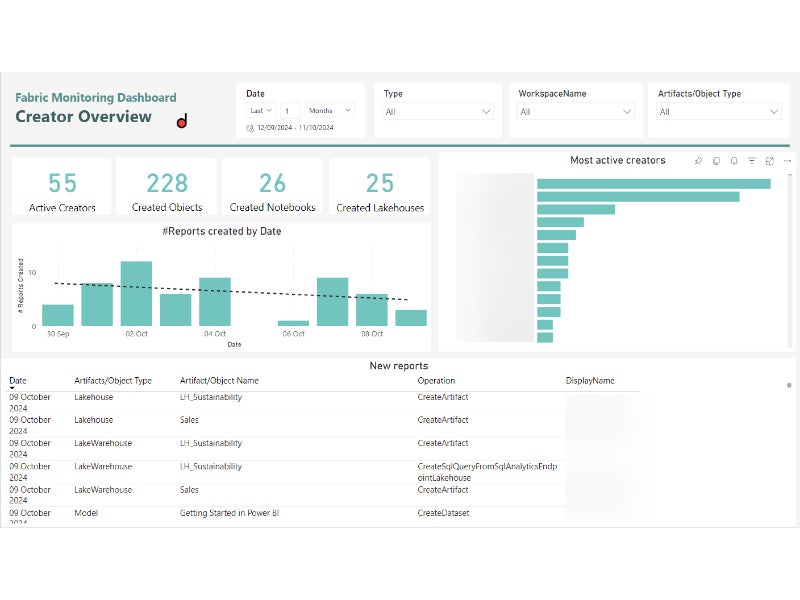Screen dimensions: 800x600
Task: Expand the WorkspaceName filter dropdown
Action: point(575,112)
